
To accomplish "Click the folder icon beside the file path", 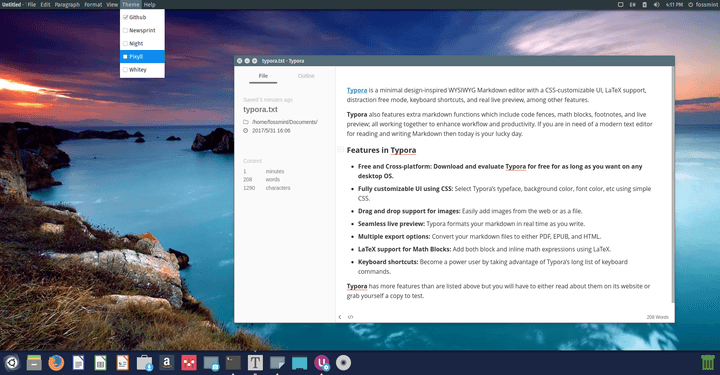I will click(246, 122).
